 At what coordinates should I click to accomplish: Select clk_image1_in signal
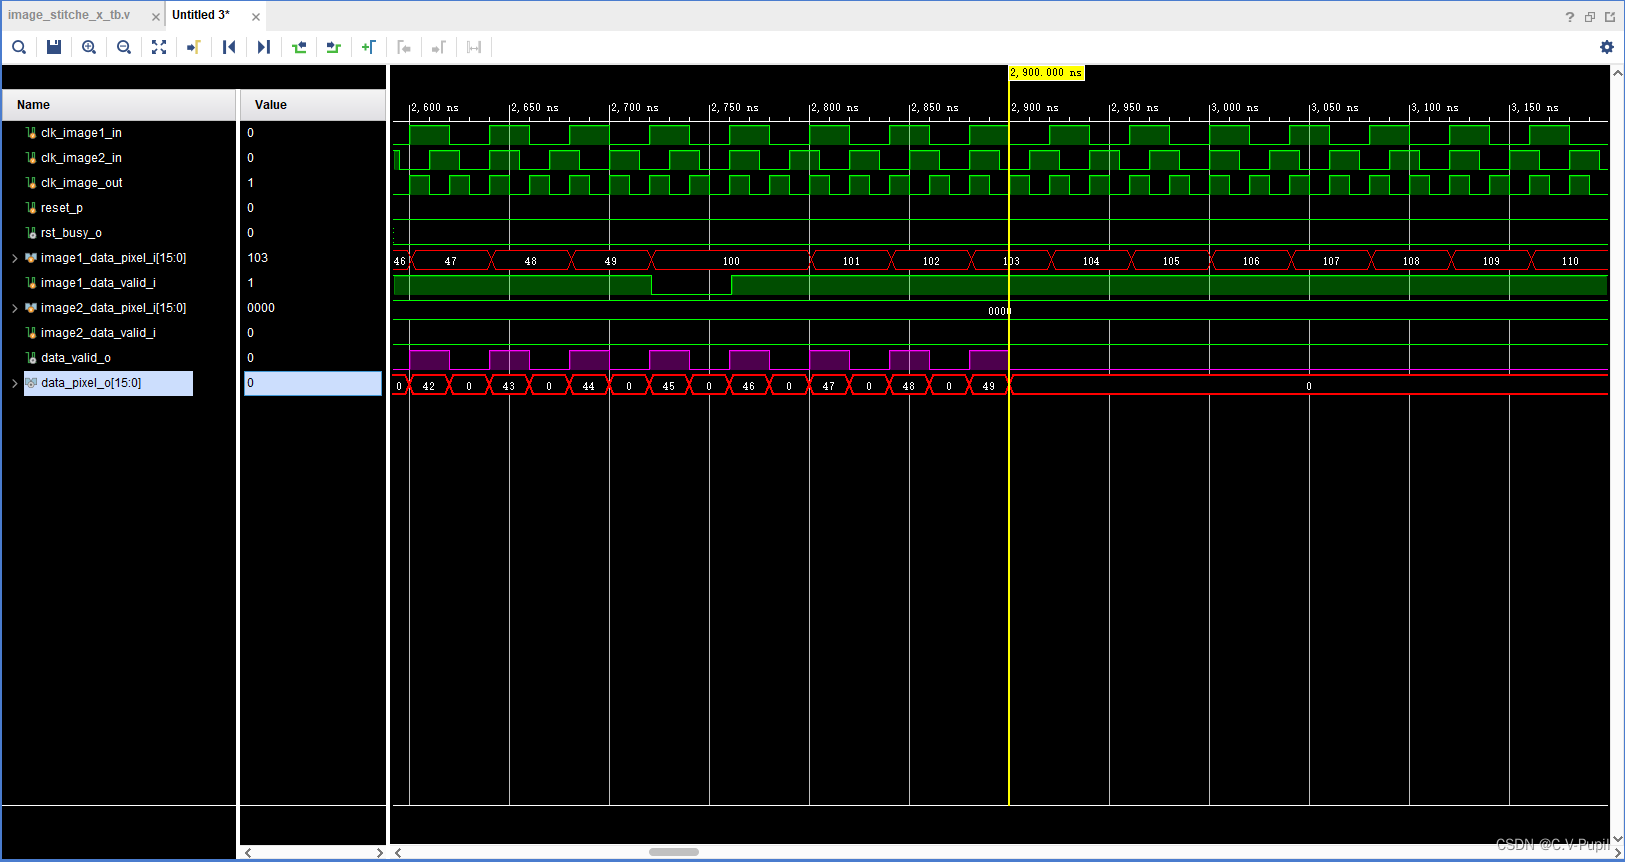(81, 133)
